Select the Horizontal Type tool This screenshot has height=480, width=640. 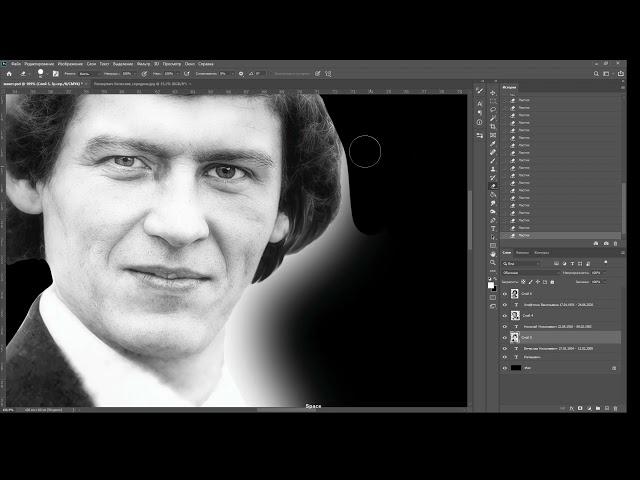coord(493,229)
